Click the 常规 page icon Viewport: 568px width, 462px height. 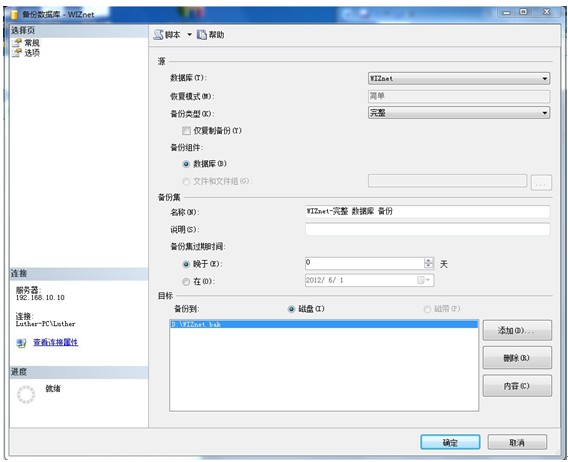pyautogui.click(x=17, y=43)
